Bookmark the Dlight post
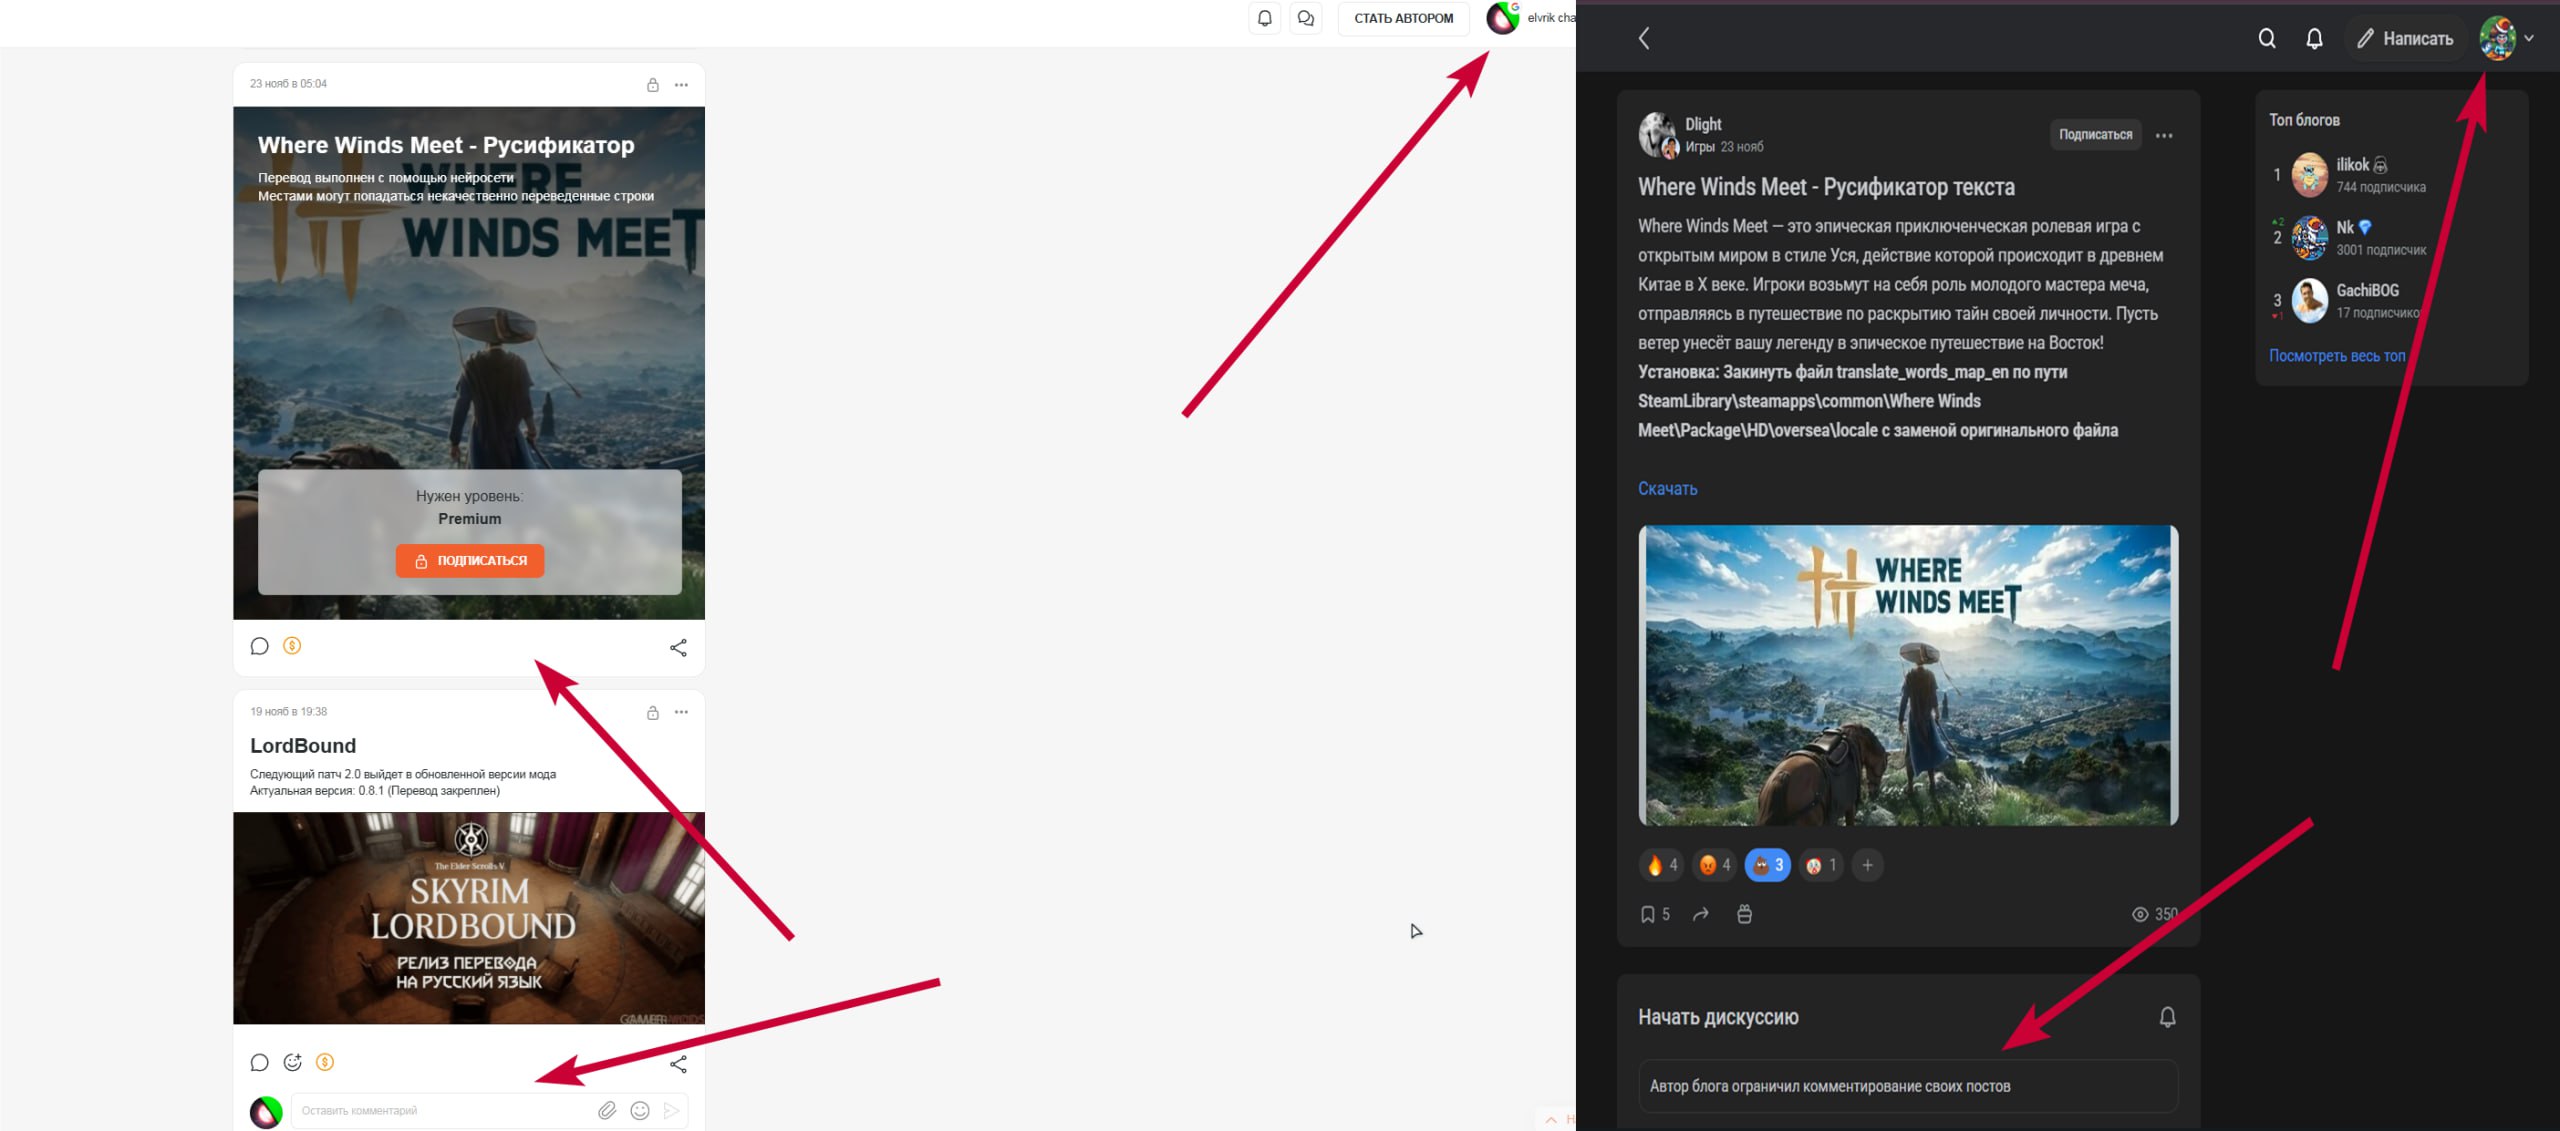 [1647, 914]
